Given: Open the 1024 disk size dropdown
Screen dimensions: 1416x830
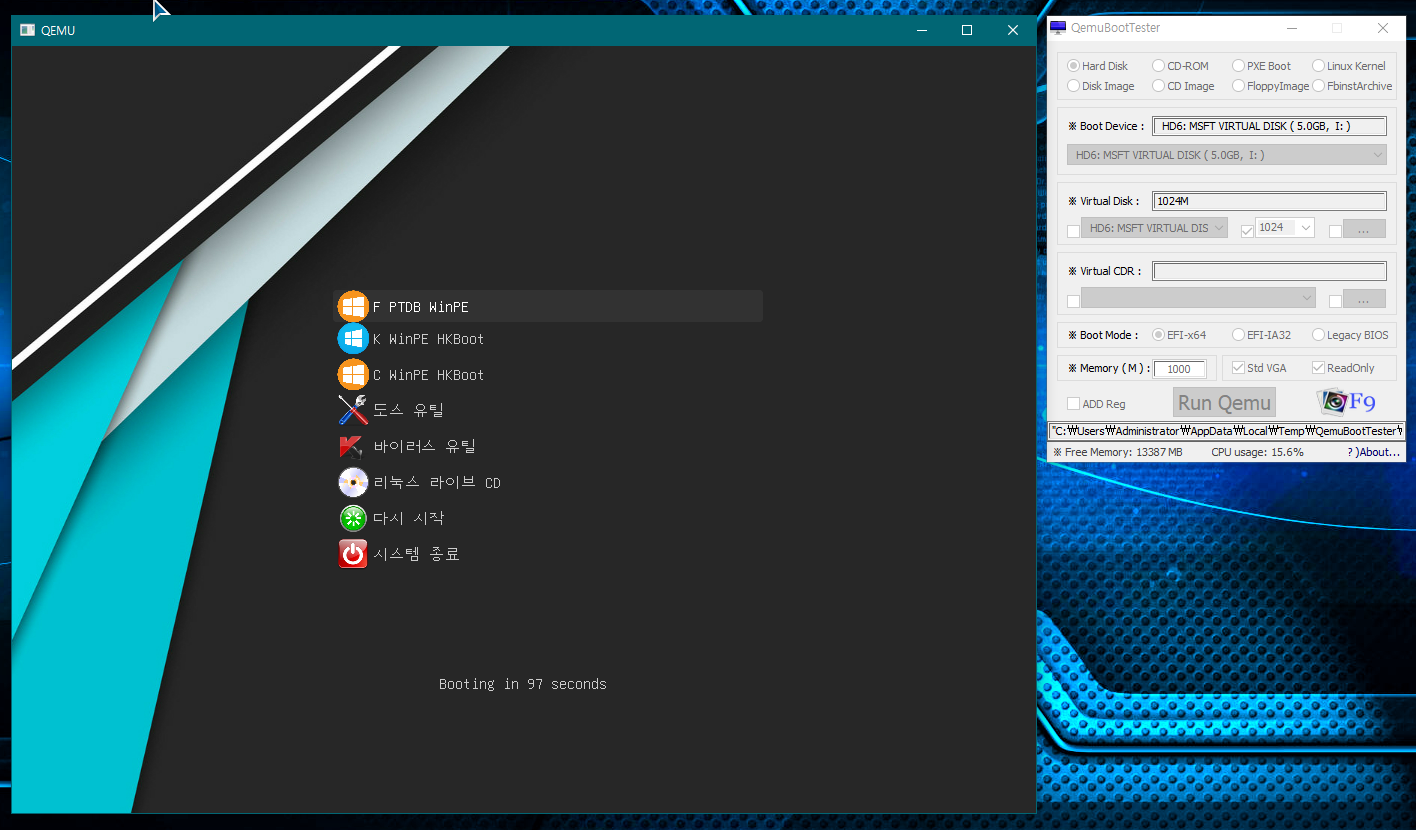Looking at the screenshot, I should 1285,228.
